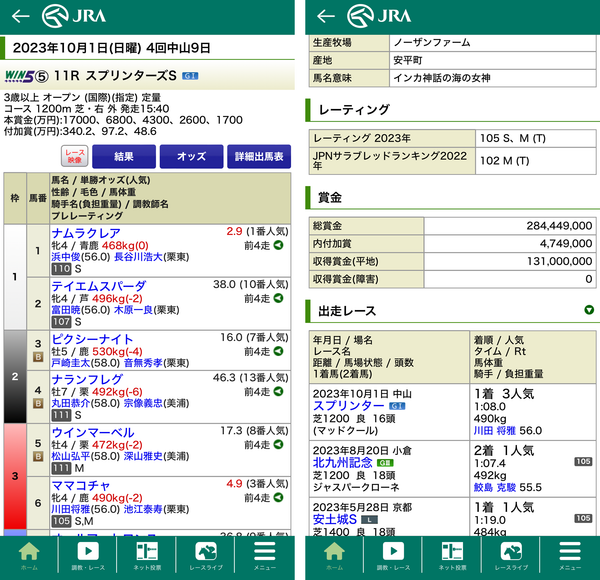Expand 前4走 arrow for ナムラクレア
600x580 pixels.
pyautogui.click(x=279, y=245)
